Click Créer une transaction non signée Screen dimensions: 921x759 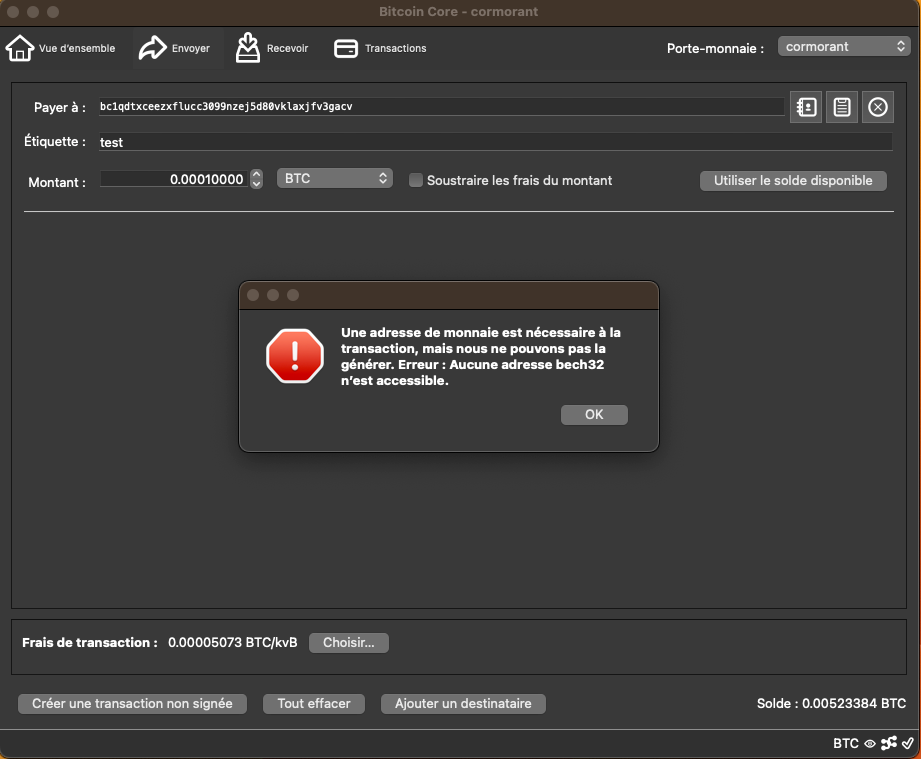(x=132, y=704)
